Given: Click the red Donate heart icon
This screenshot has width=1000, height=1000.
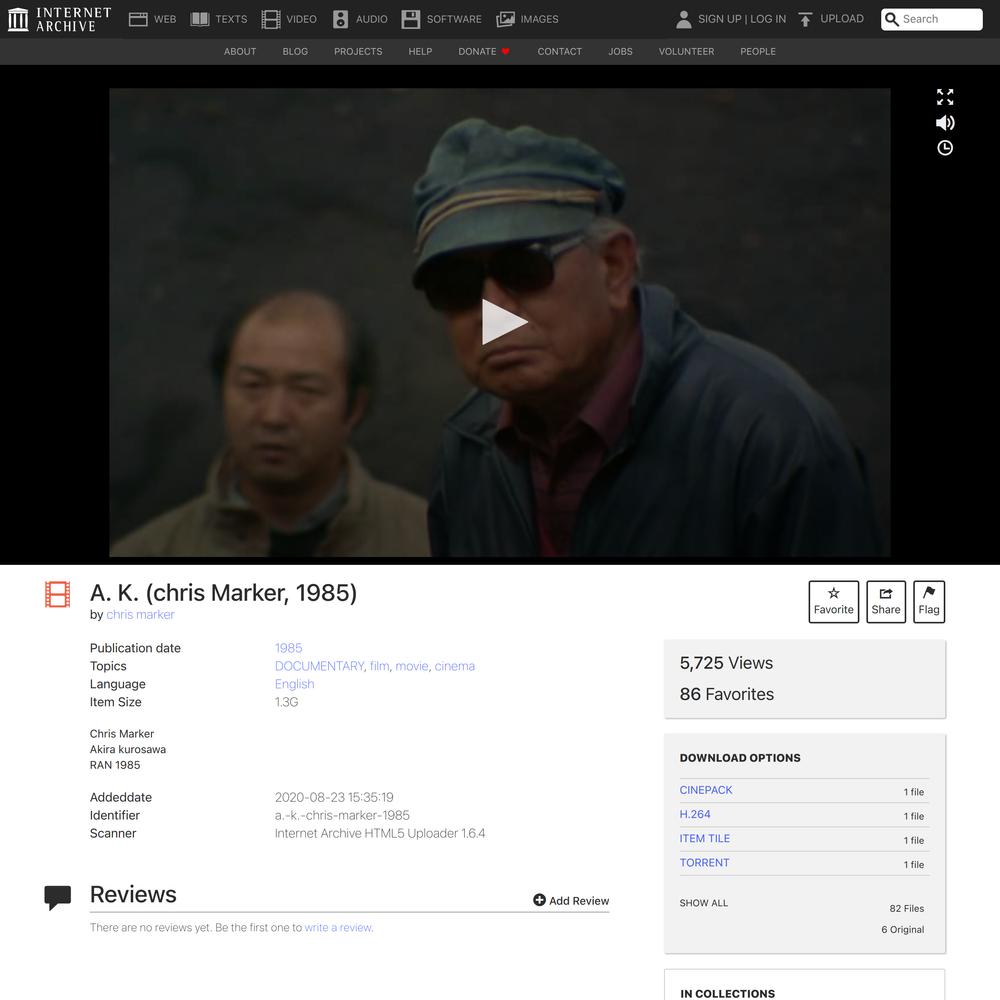Looking at the screenshot, I should (x=505, y=52).
